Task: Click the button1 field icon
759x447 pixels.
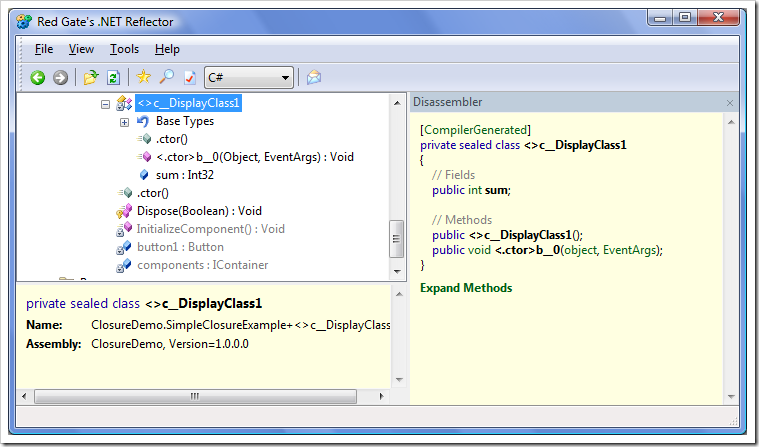Action: point(124,247)
